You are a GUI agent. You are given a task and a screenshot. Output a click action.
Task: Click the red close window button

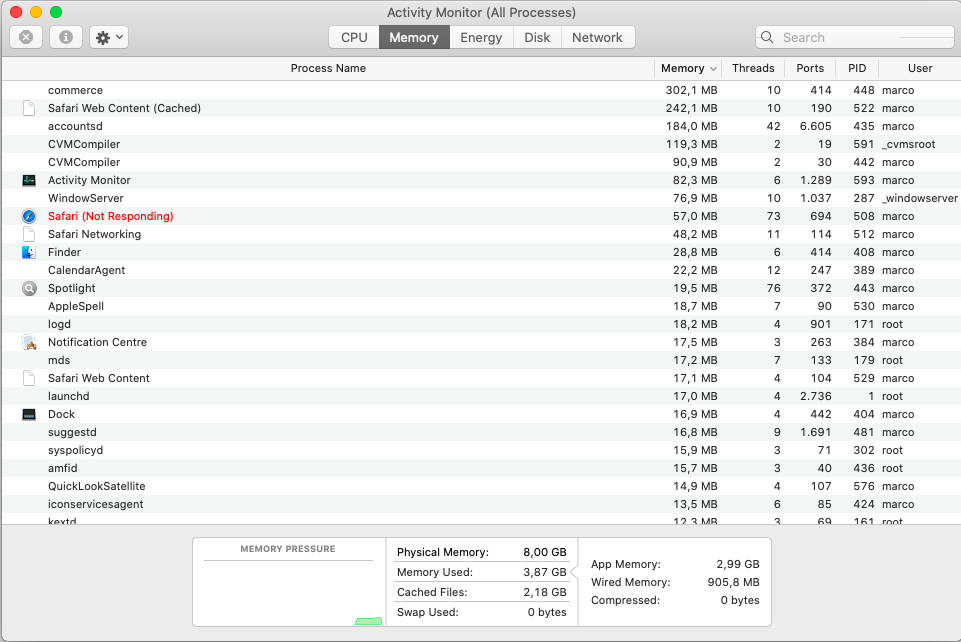coord(16,12)
